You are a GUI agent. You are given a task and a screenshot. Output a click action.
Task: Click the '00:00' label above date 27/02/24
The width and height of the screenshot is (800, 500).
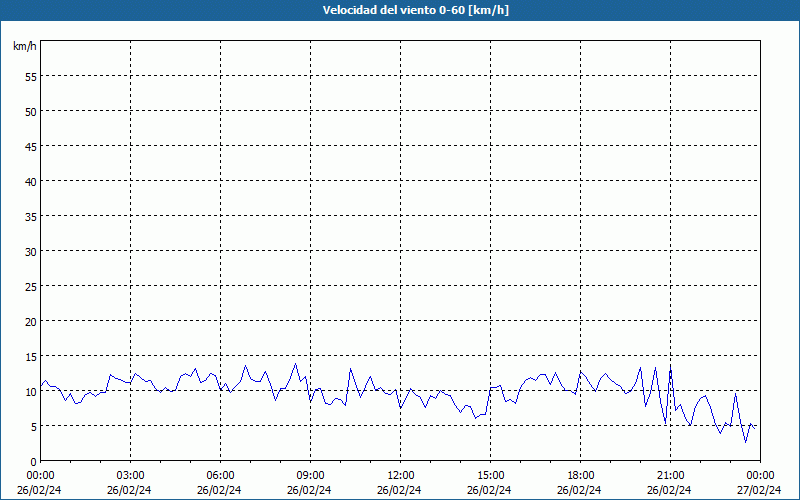760,476
